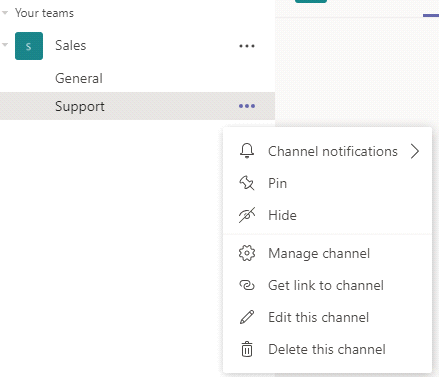Click the purple Support channel ellipsis

247,106
